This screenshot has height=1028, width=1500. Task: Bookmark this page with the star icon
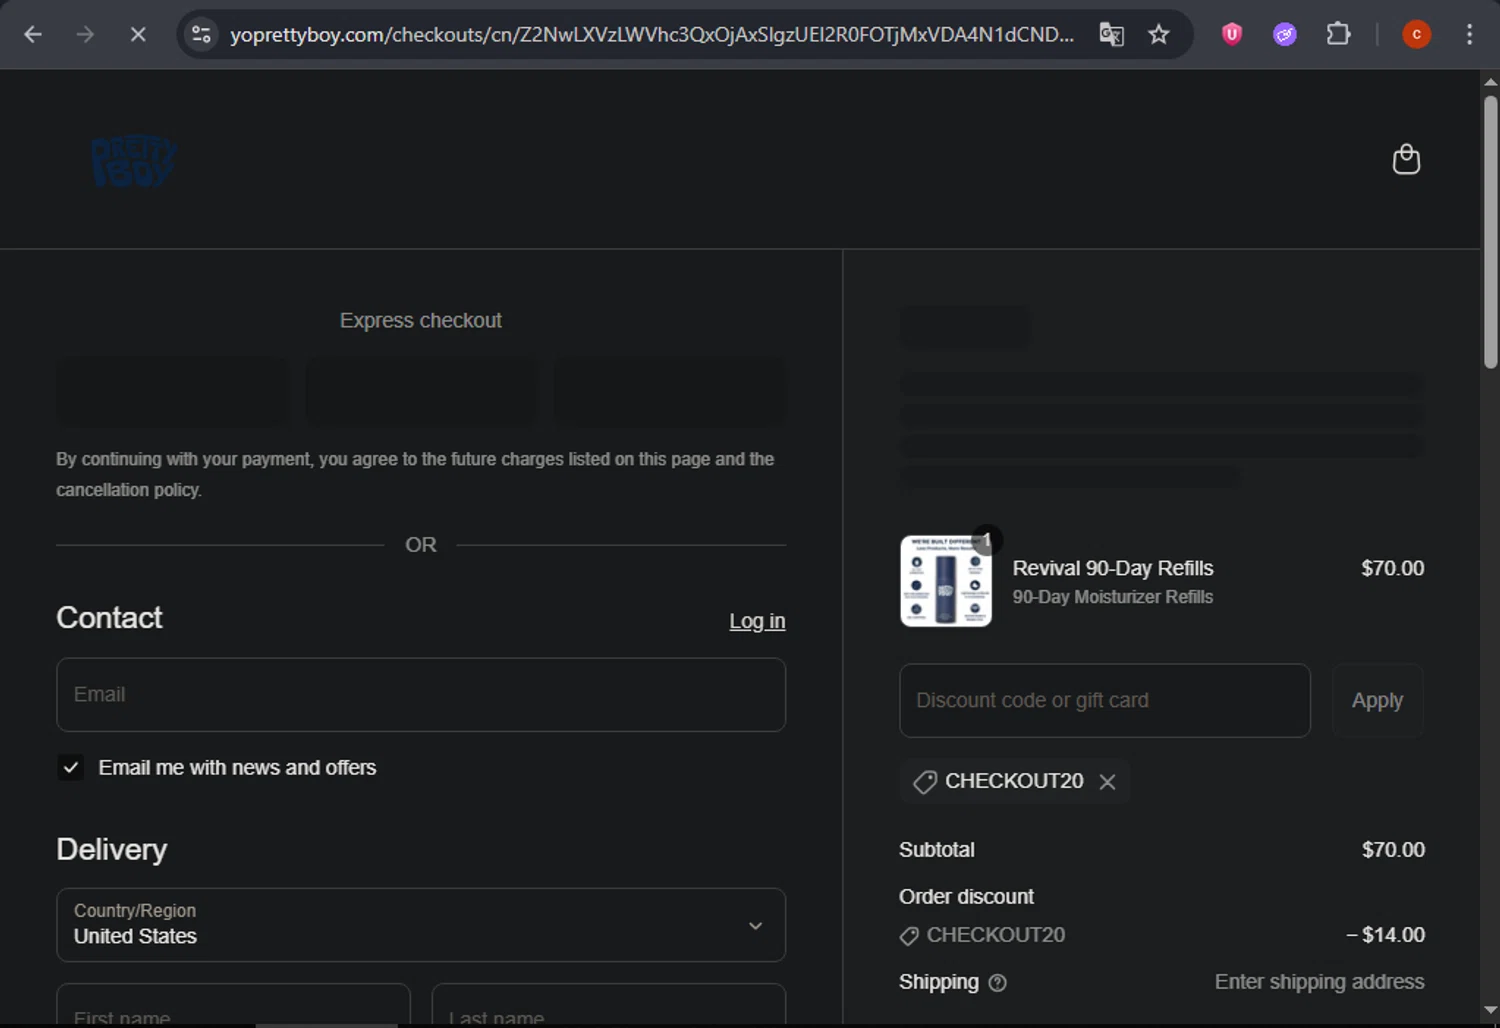click(1159, 35)
